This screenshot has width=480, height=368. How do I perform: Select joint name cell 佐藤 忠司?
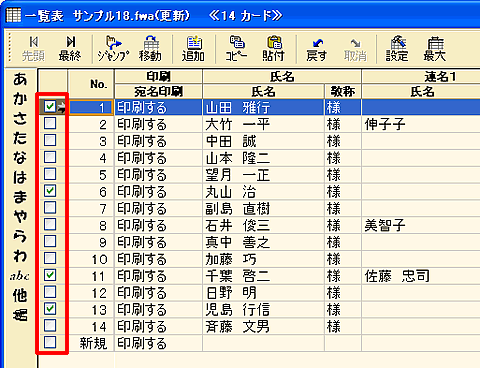point(421,276)
